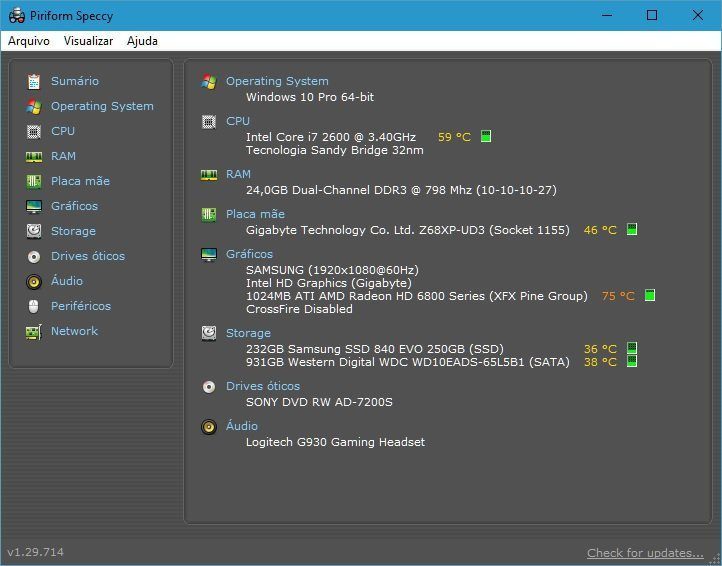Viewport: 722px width, 566px height.
Task: Click the Gráficos monitor icon in sidebar
Action: tap(34, 206)
